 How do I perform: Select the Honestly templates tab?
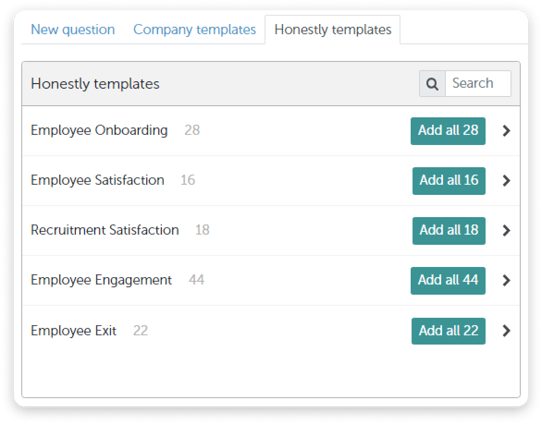pyautogui.click(x=333, y=29)
